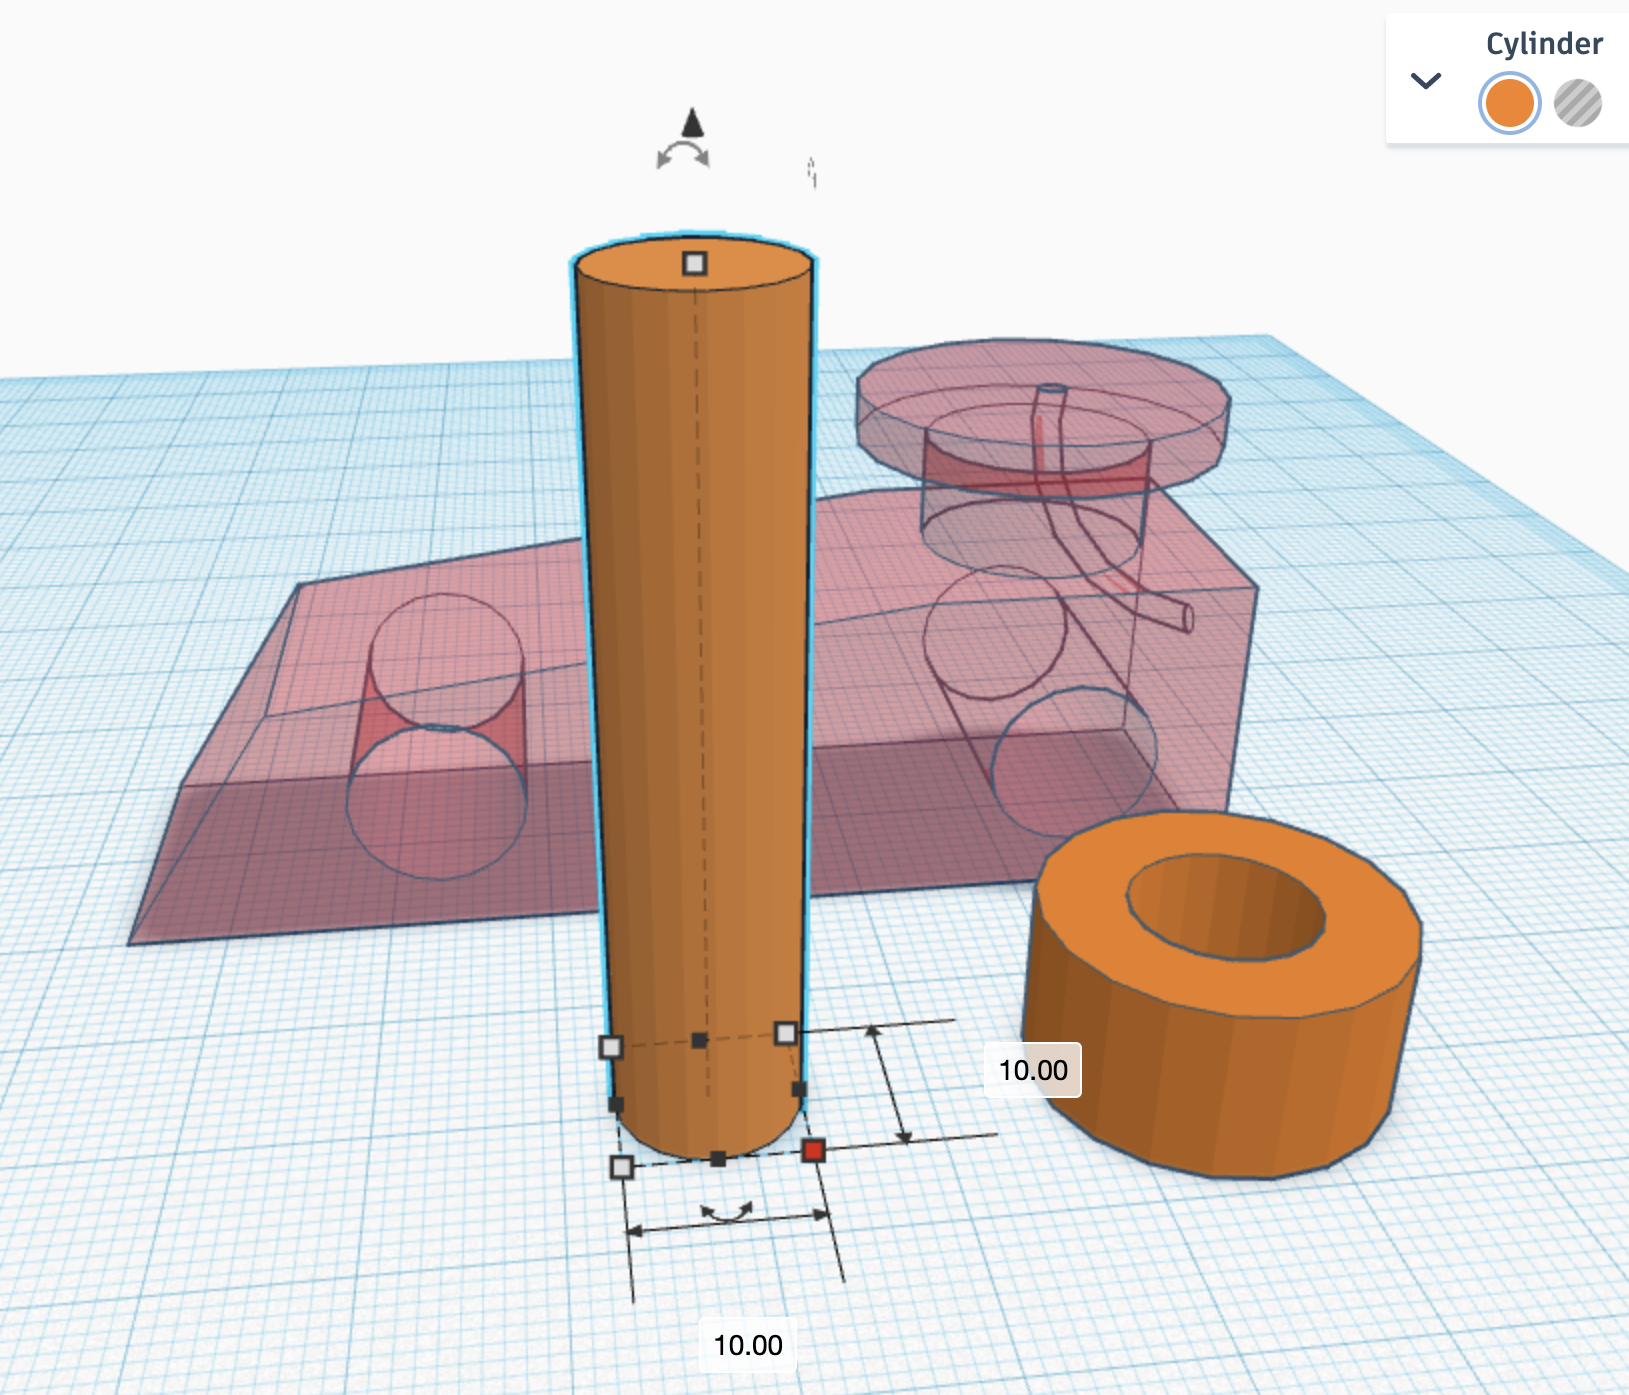Click the white back-left corner handle at cylinder base

click(x=611, y=1047)
